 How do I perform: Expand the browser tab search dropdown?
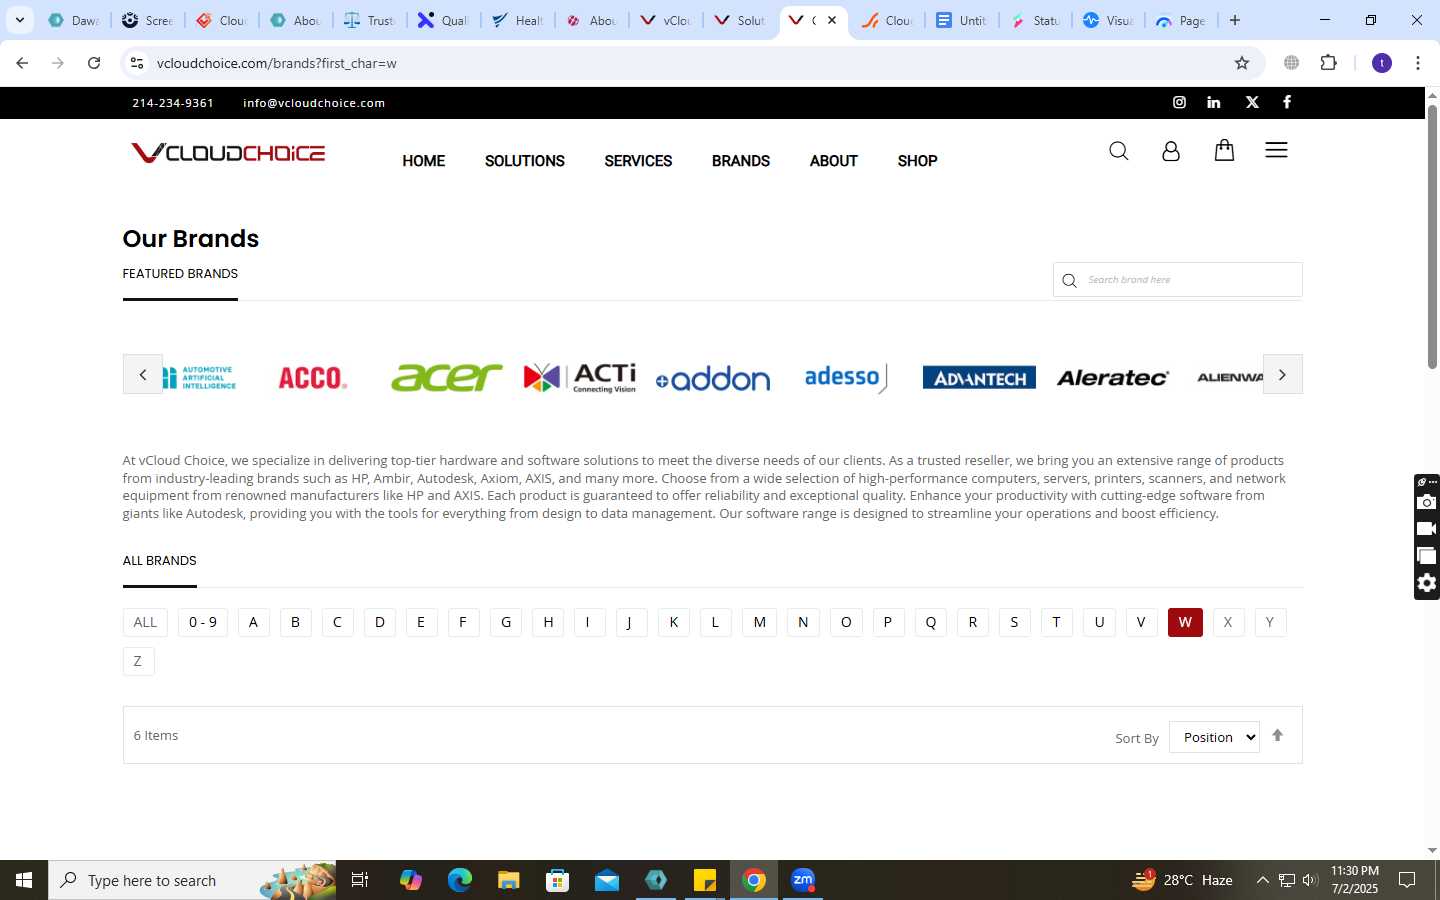coord(19,20)
